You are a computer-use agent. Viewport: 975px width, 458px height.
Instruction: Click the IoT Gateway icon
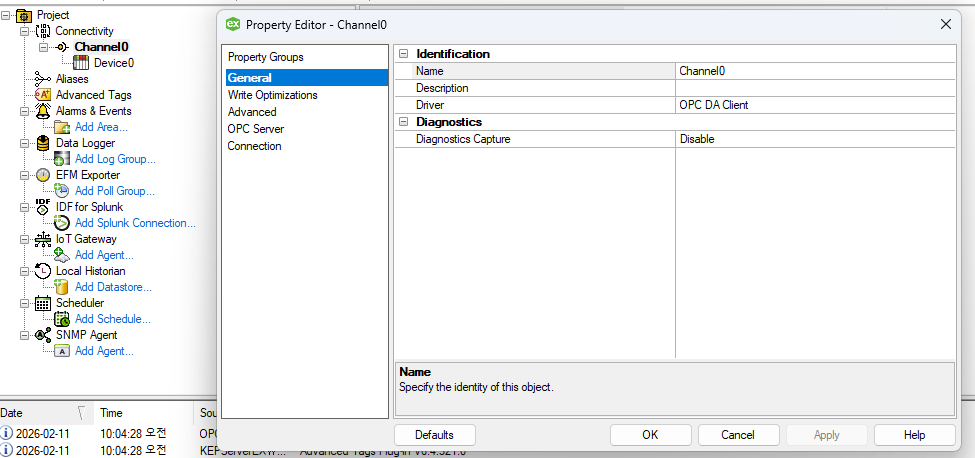(43, 239)
